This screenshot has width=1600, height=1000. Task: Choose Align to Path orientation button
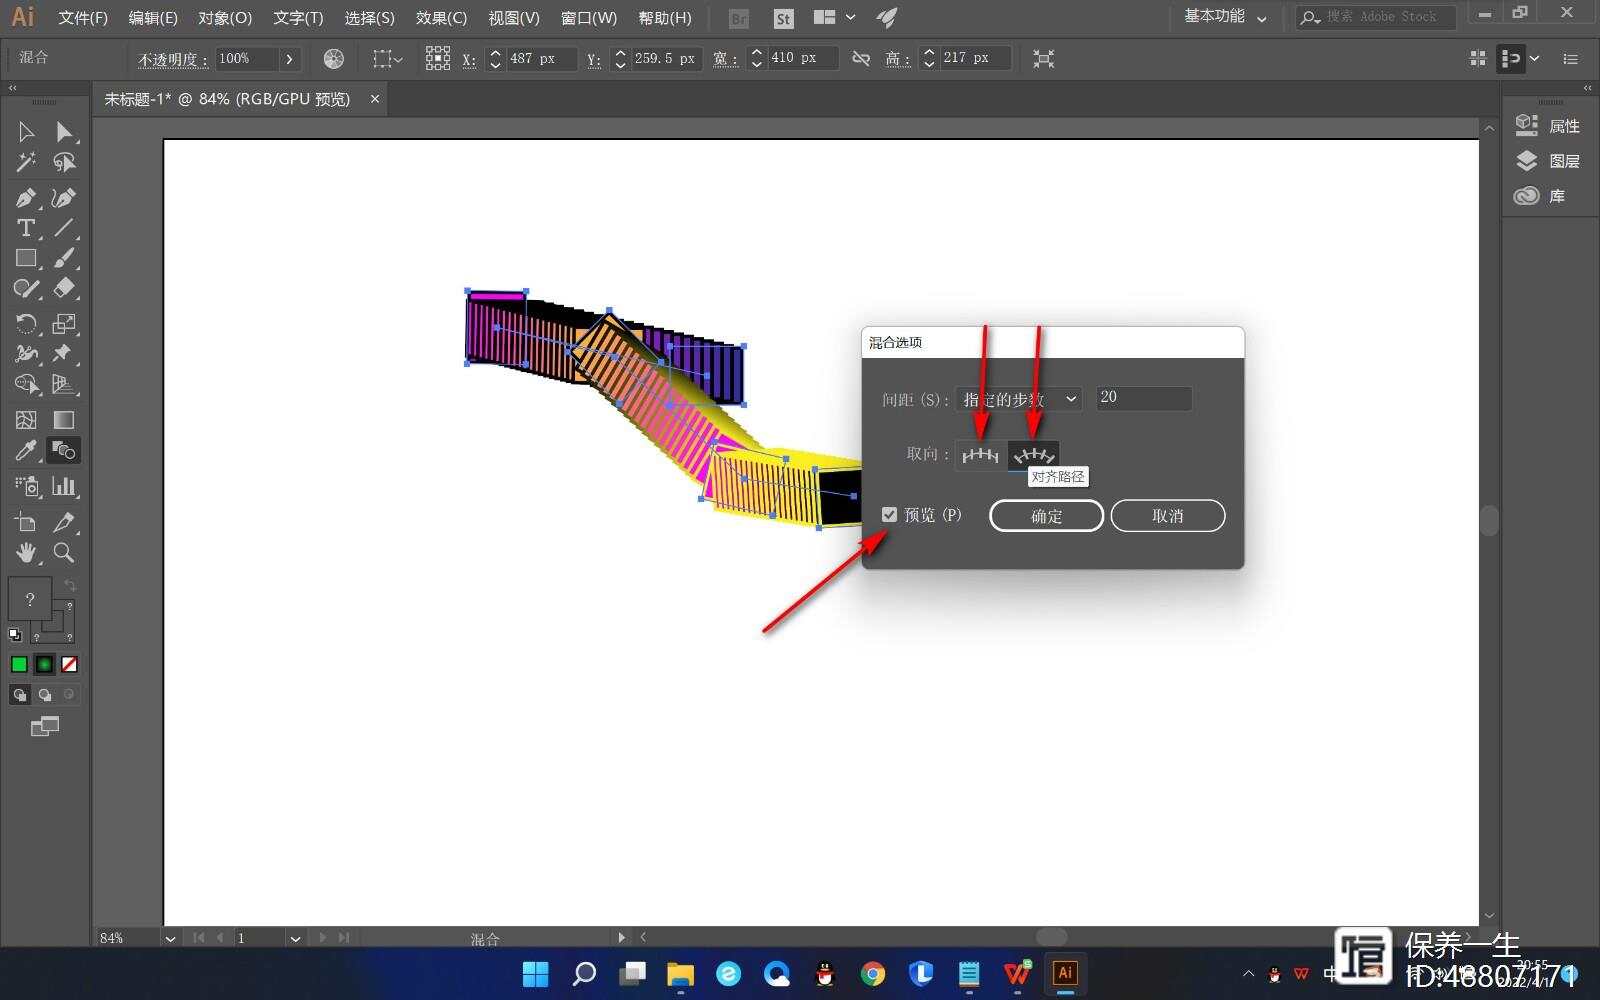[1033, 455]
